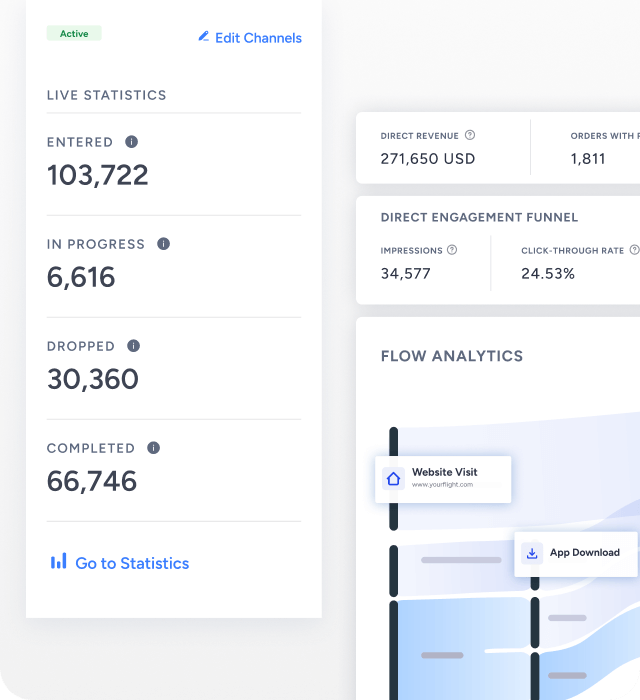This screenshot has height=700, width=640.
Task: Click the info icon beside Completed
Action: point(153,448)
